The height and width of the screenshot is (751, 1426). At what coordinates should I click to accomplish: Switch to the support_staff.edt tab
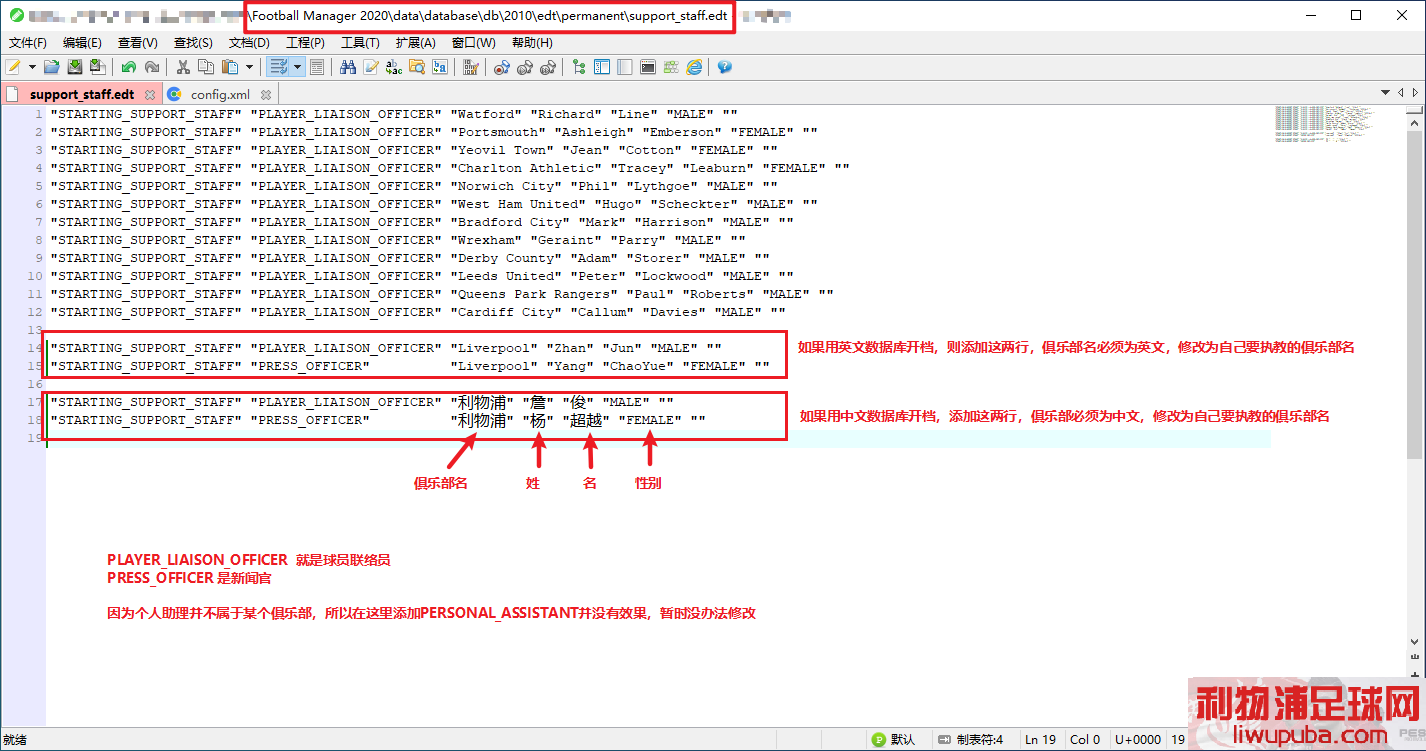pos(82,94)
